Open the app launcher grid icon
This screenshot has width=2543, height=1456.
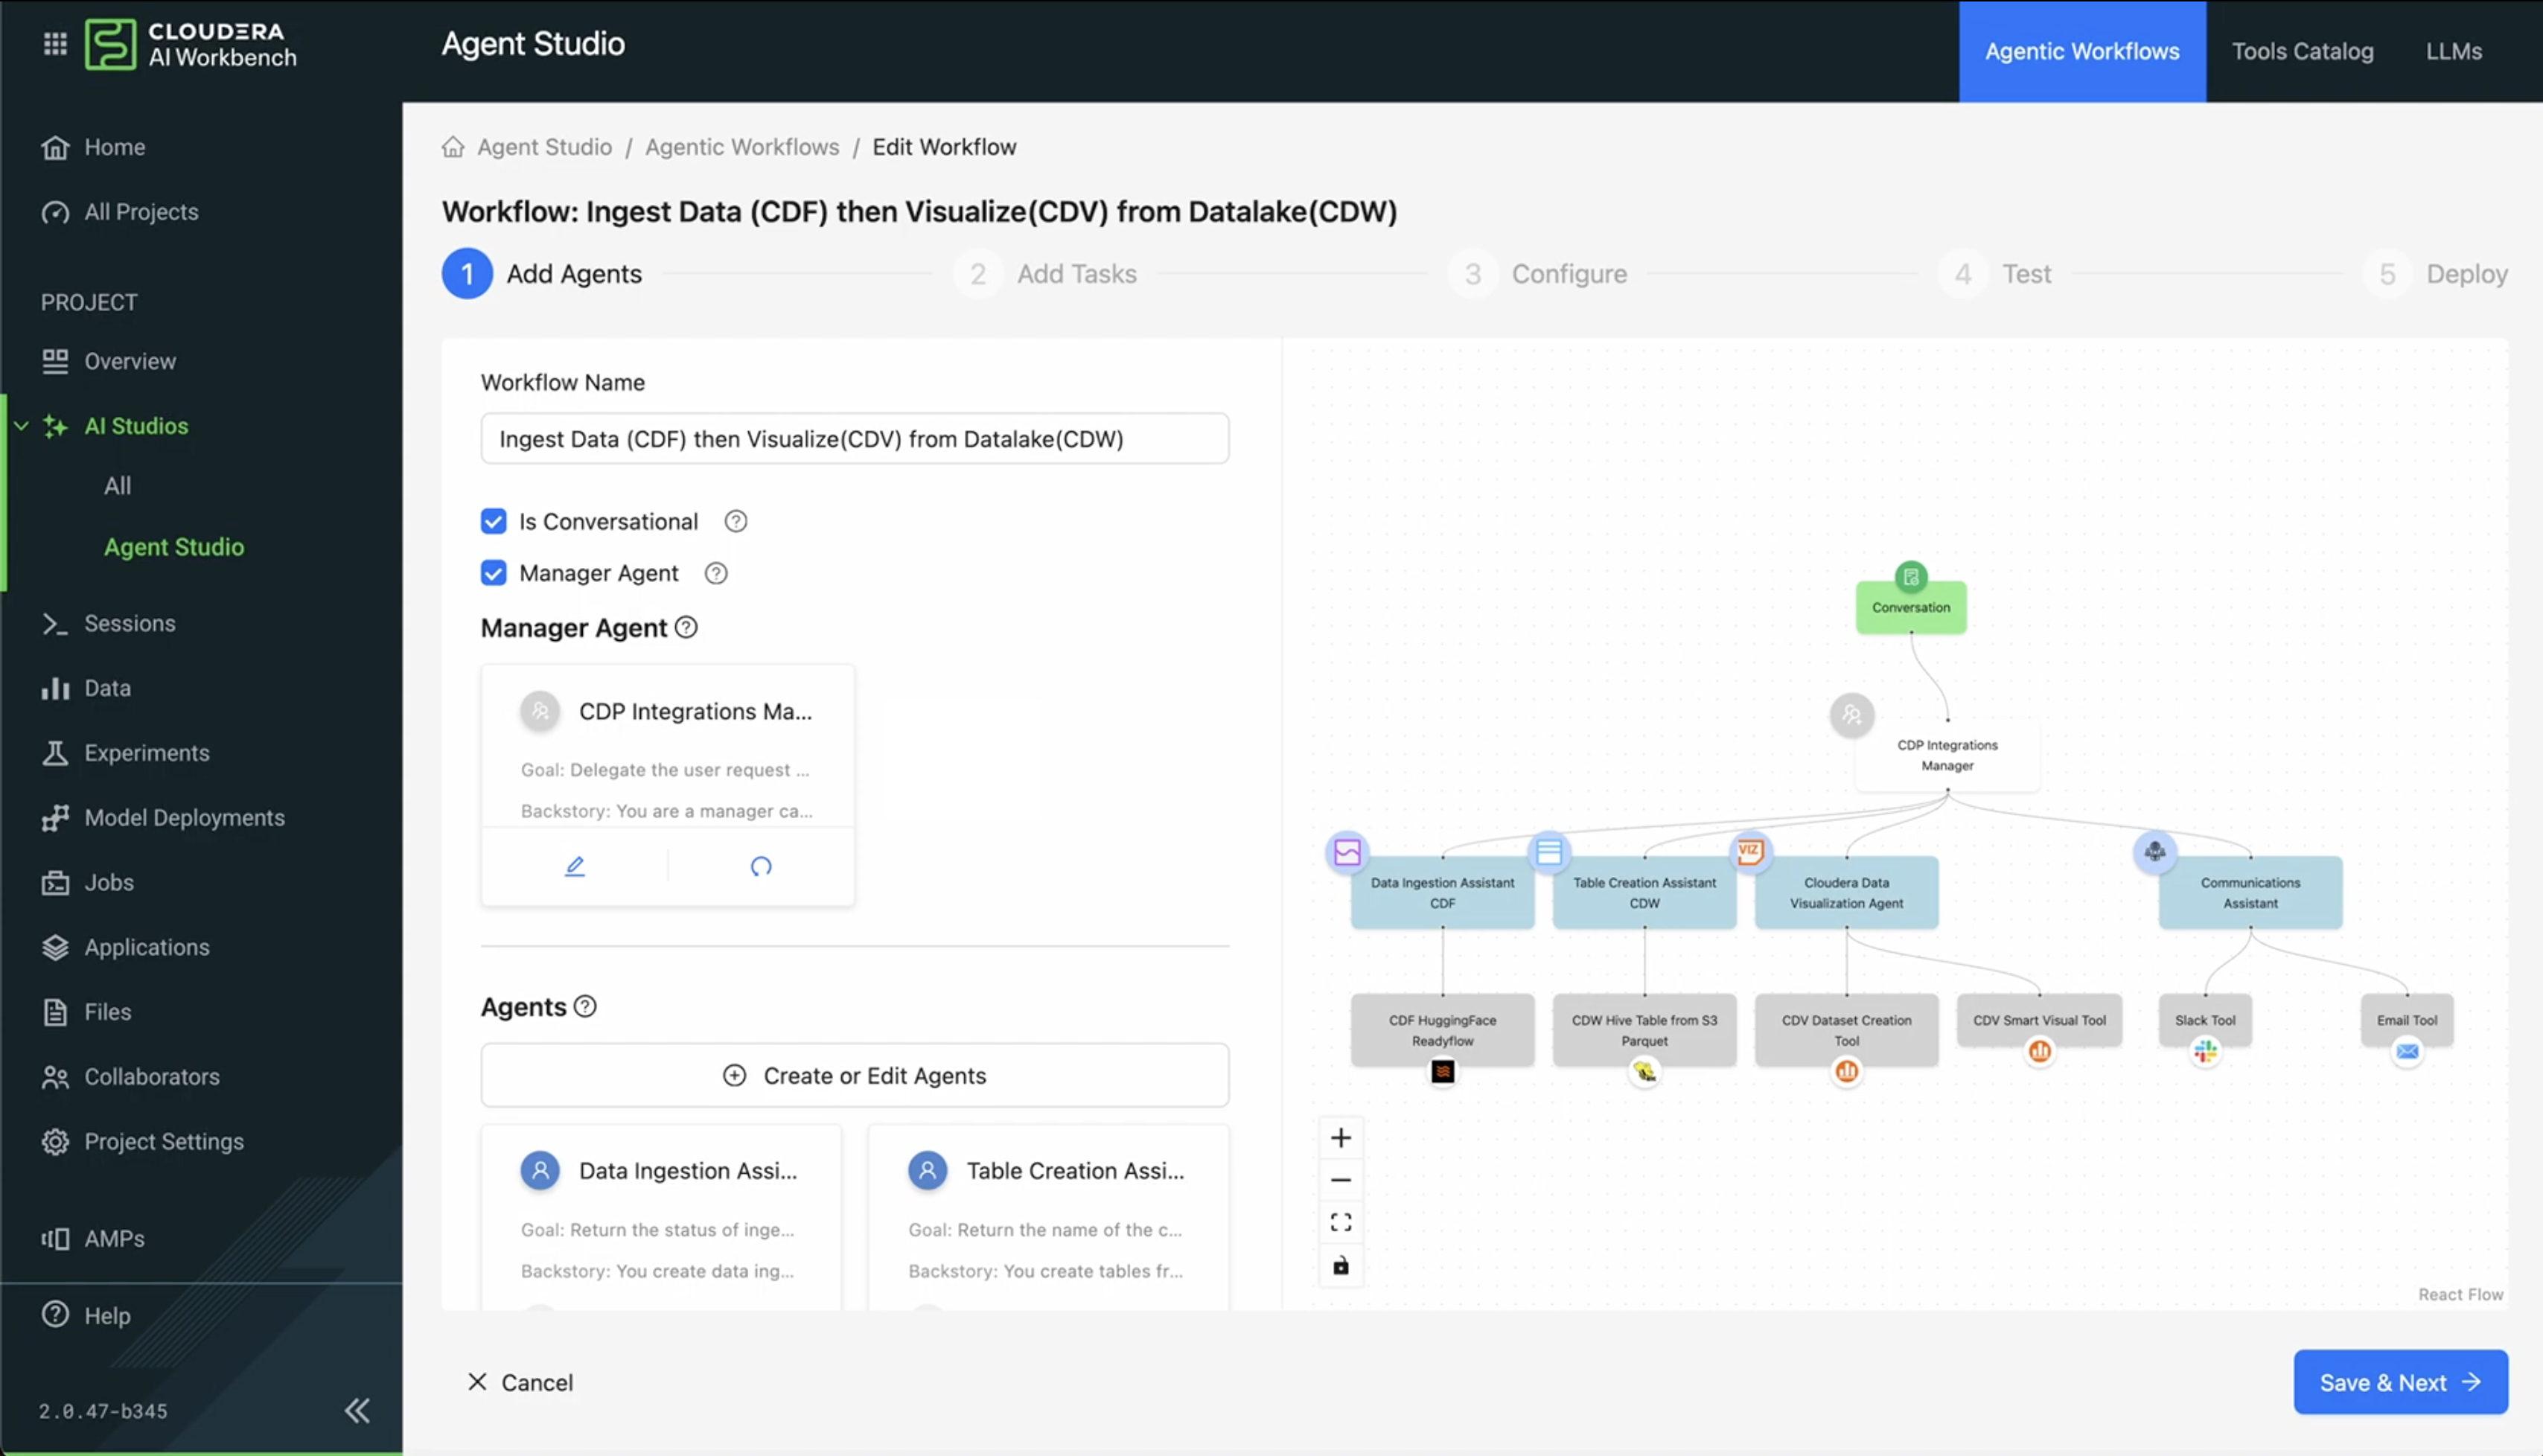point(55,44)
